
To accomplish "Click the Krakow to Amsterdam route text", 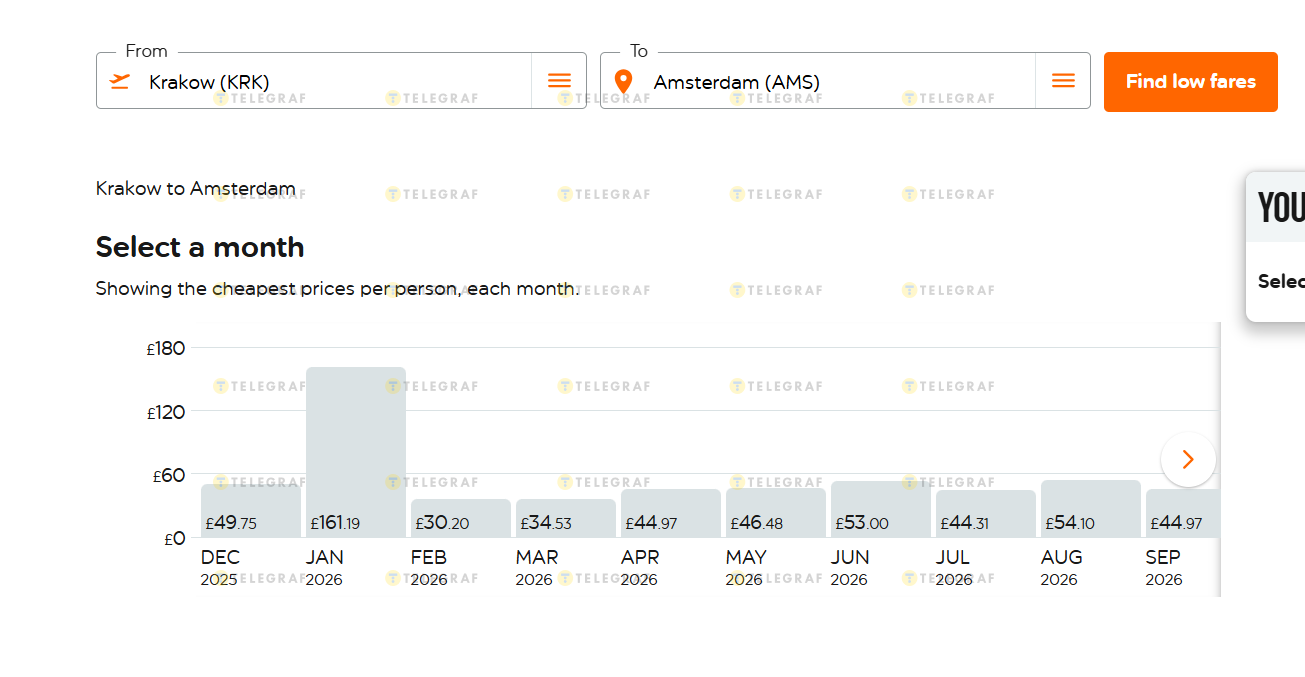I will tap(195, 188).
